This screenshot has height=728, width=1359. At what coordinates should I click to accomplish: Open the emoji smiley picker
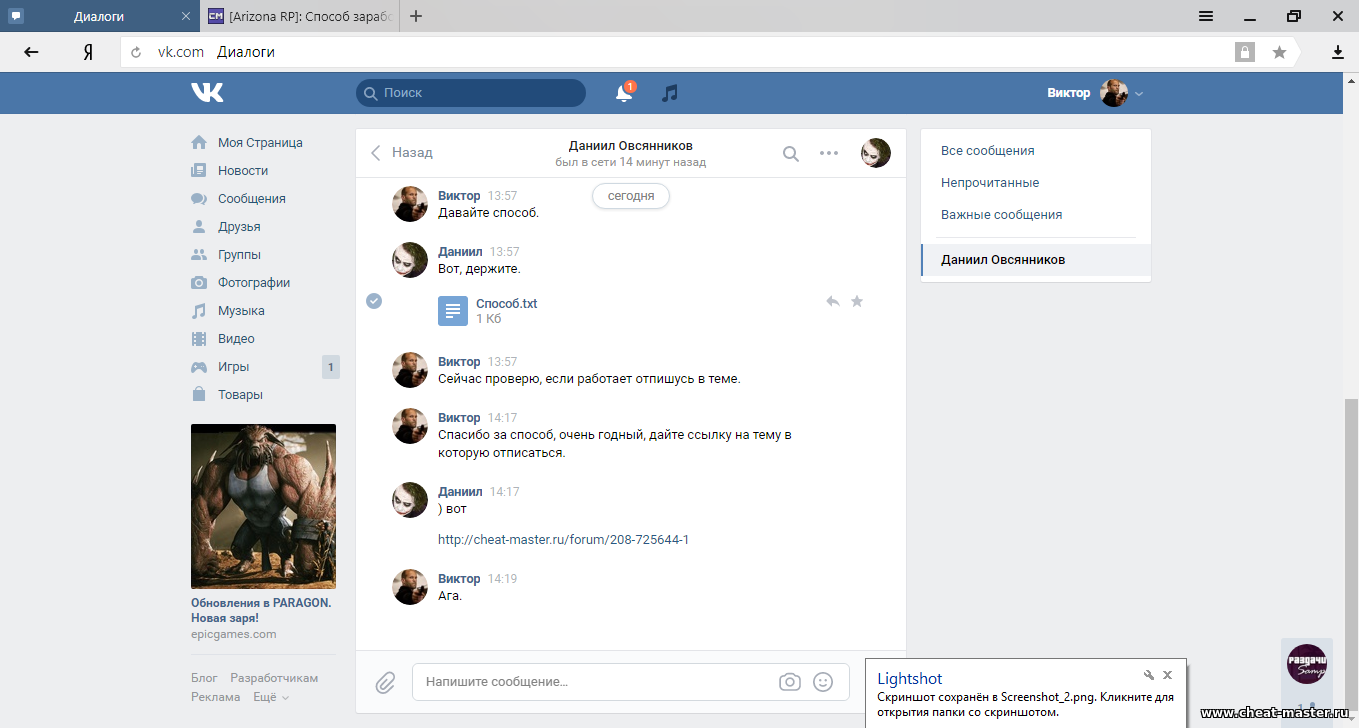pos(823,682)
